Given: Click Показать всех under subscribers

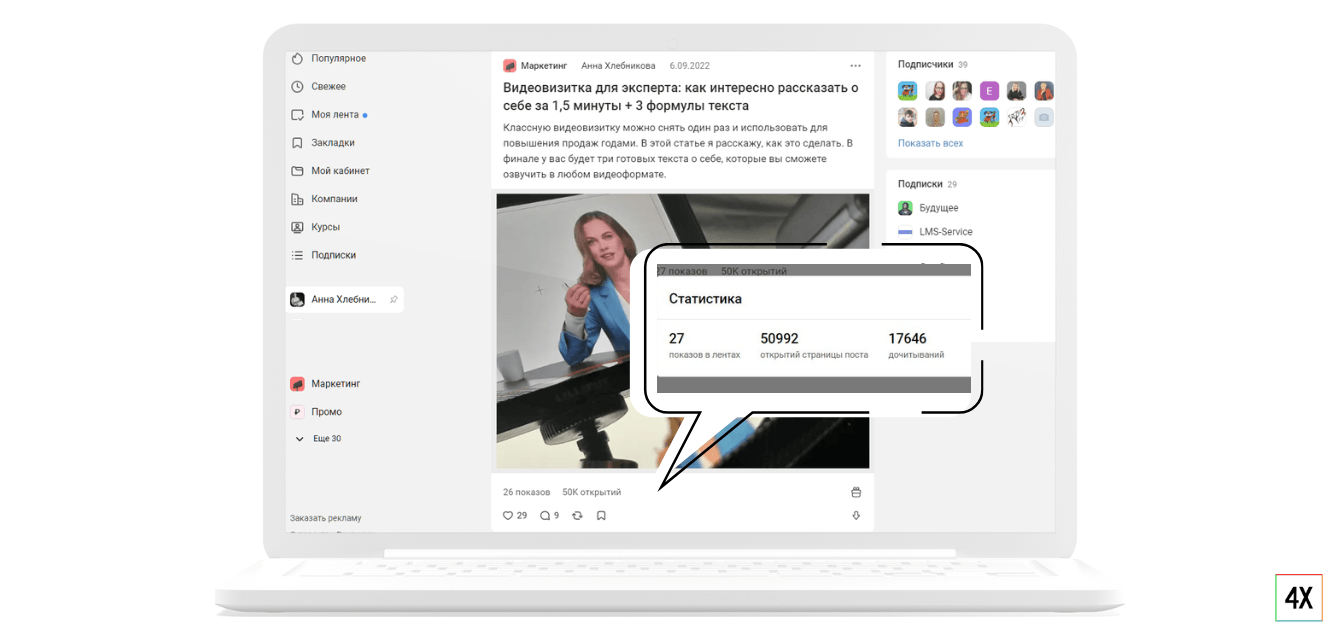Looking at the screenshot, I should [930, 143].
